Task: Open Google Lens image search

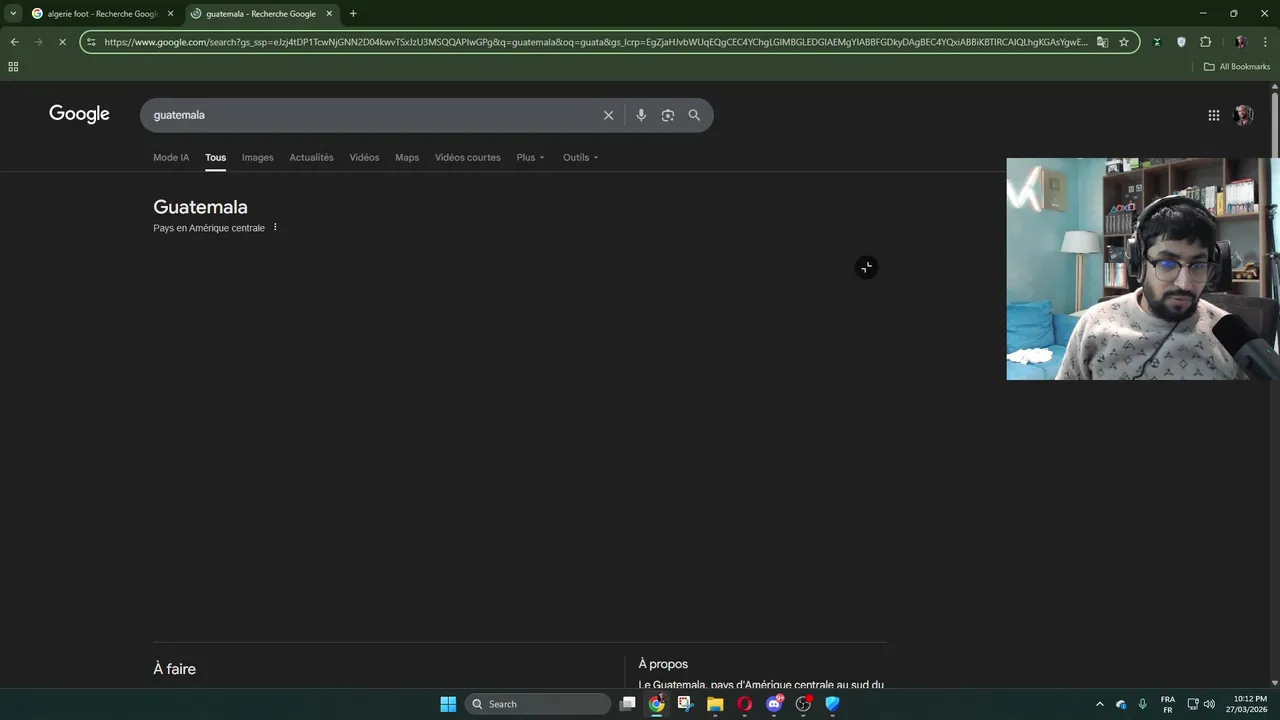Action: click(x=668, y=115)
